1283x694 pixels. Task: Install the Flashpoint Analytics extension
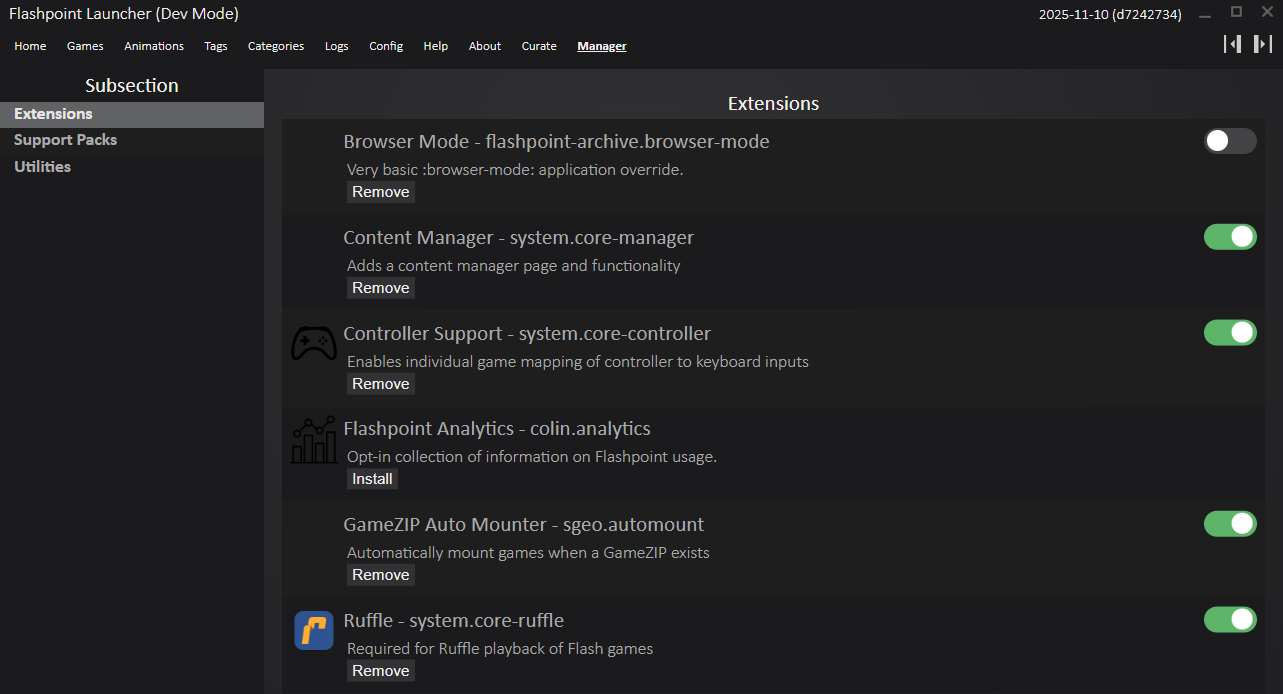[372, 479]
